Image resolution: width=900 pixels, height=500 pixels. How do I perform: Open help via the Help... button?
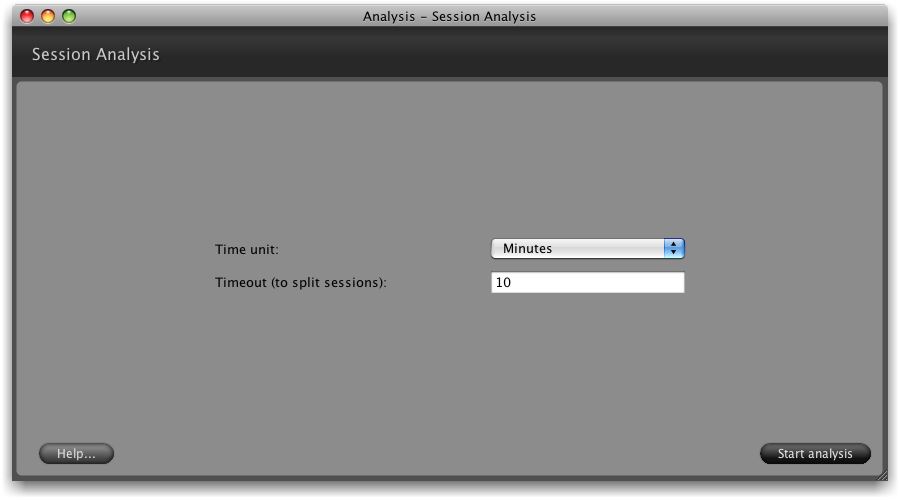point(76,454)
